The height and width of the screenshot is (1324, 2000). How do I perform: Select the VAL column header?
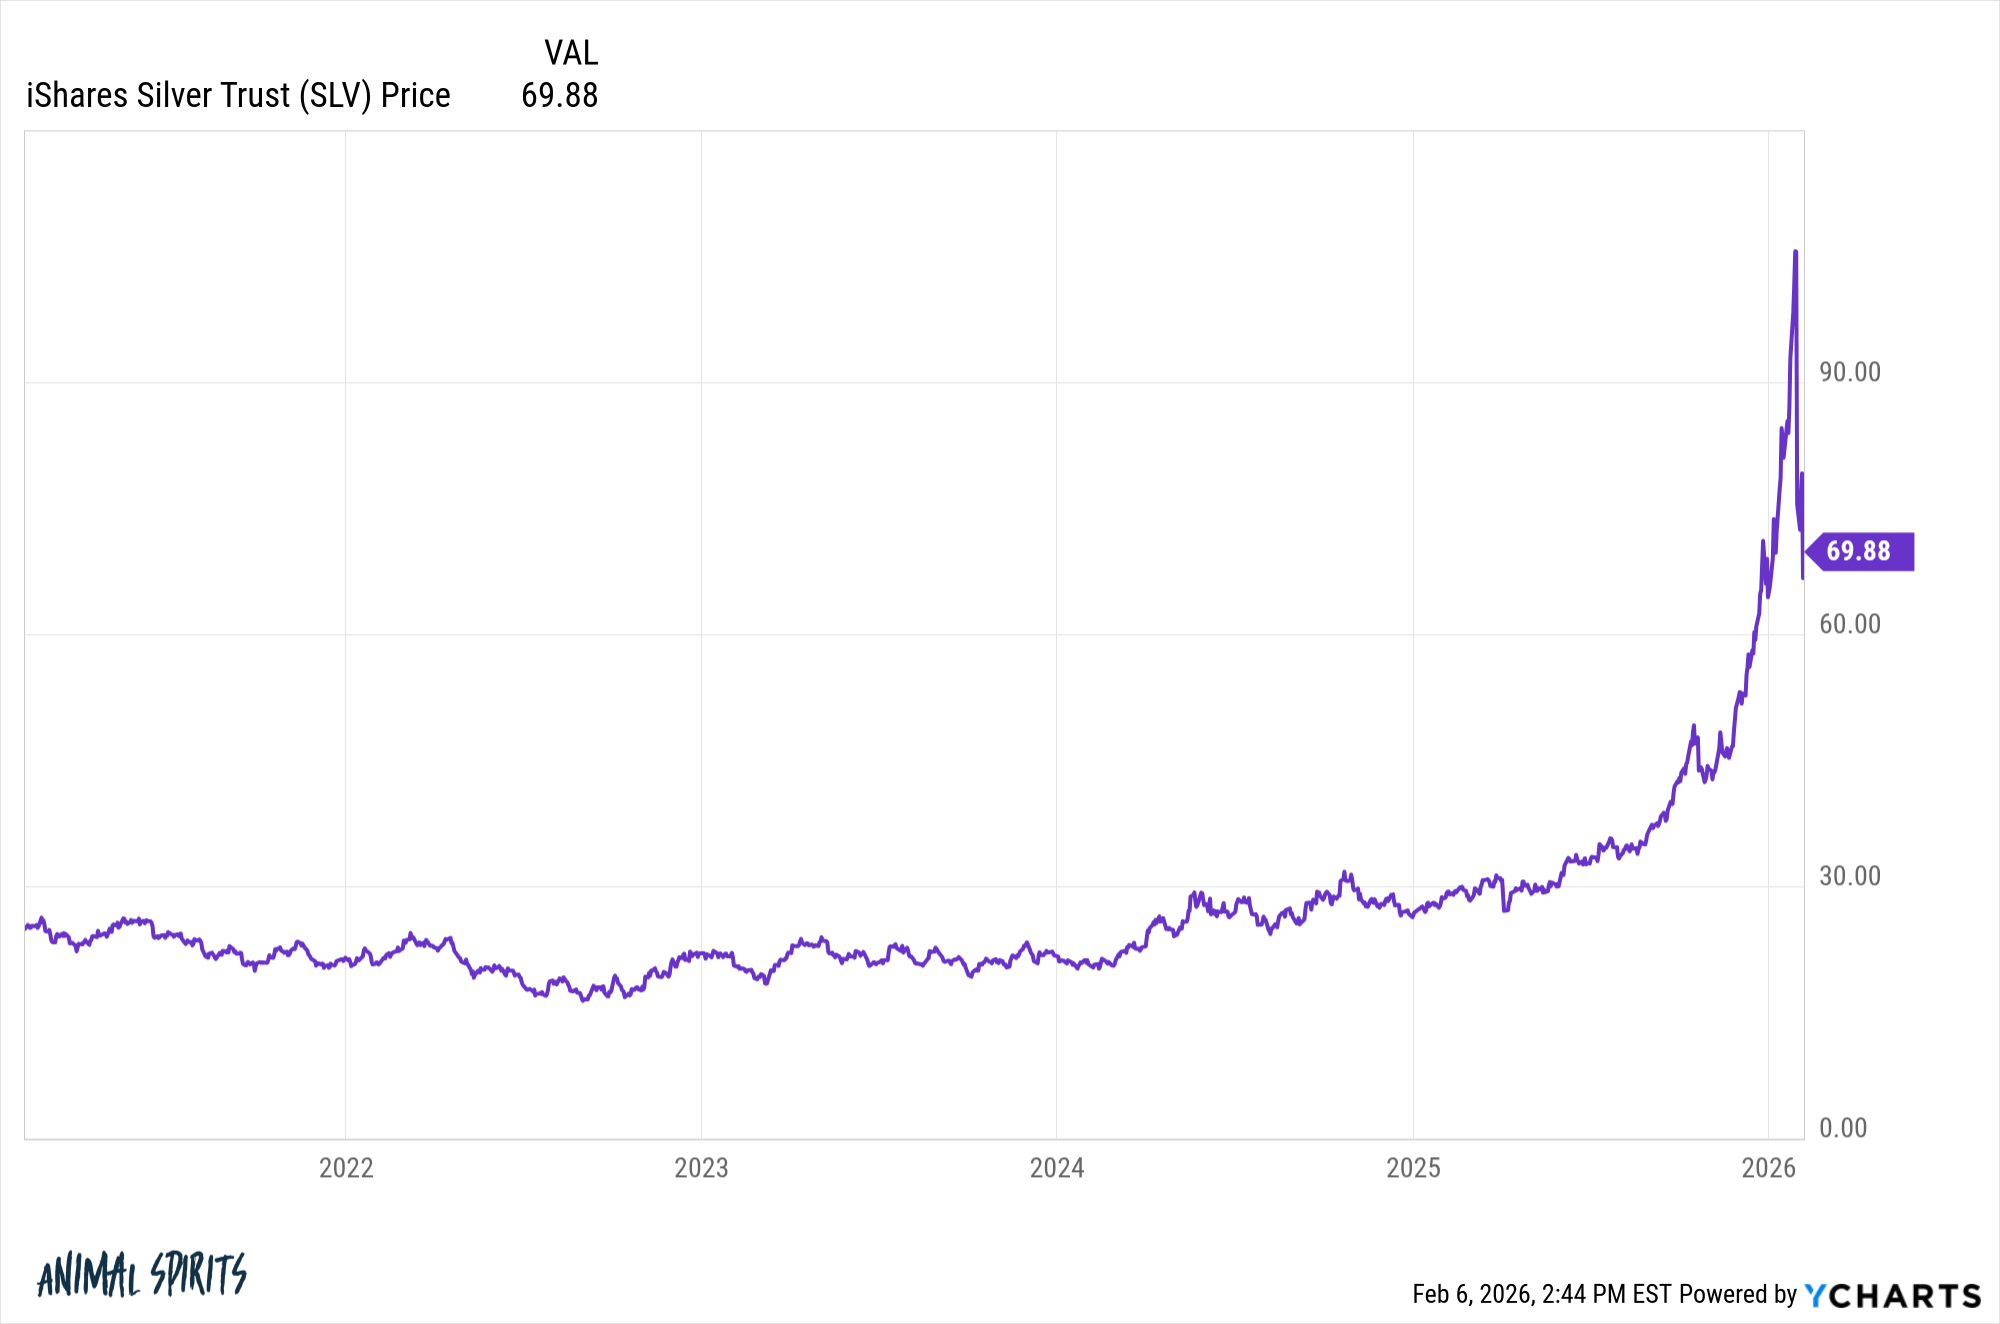tap(571, 53)
